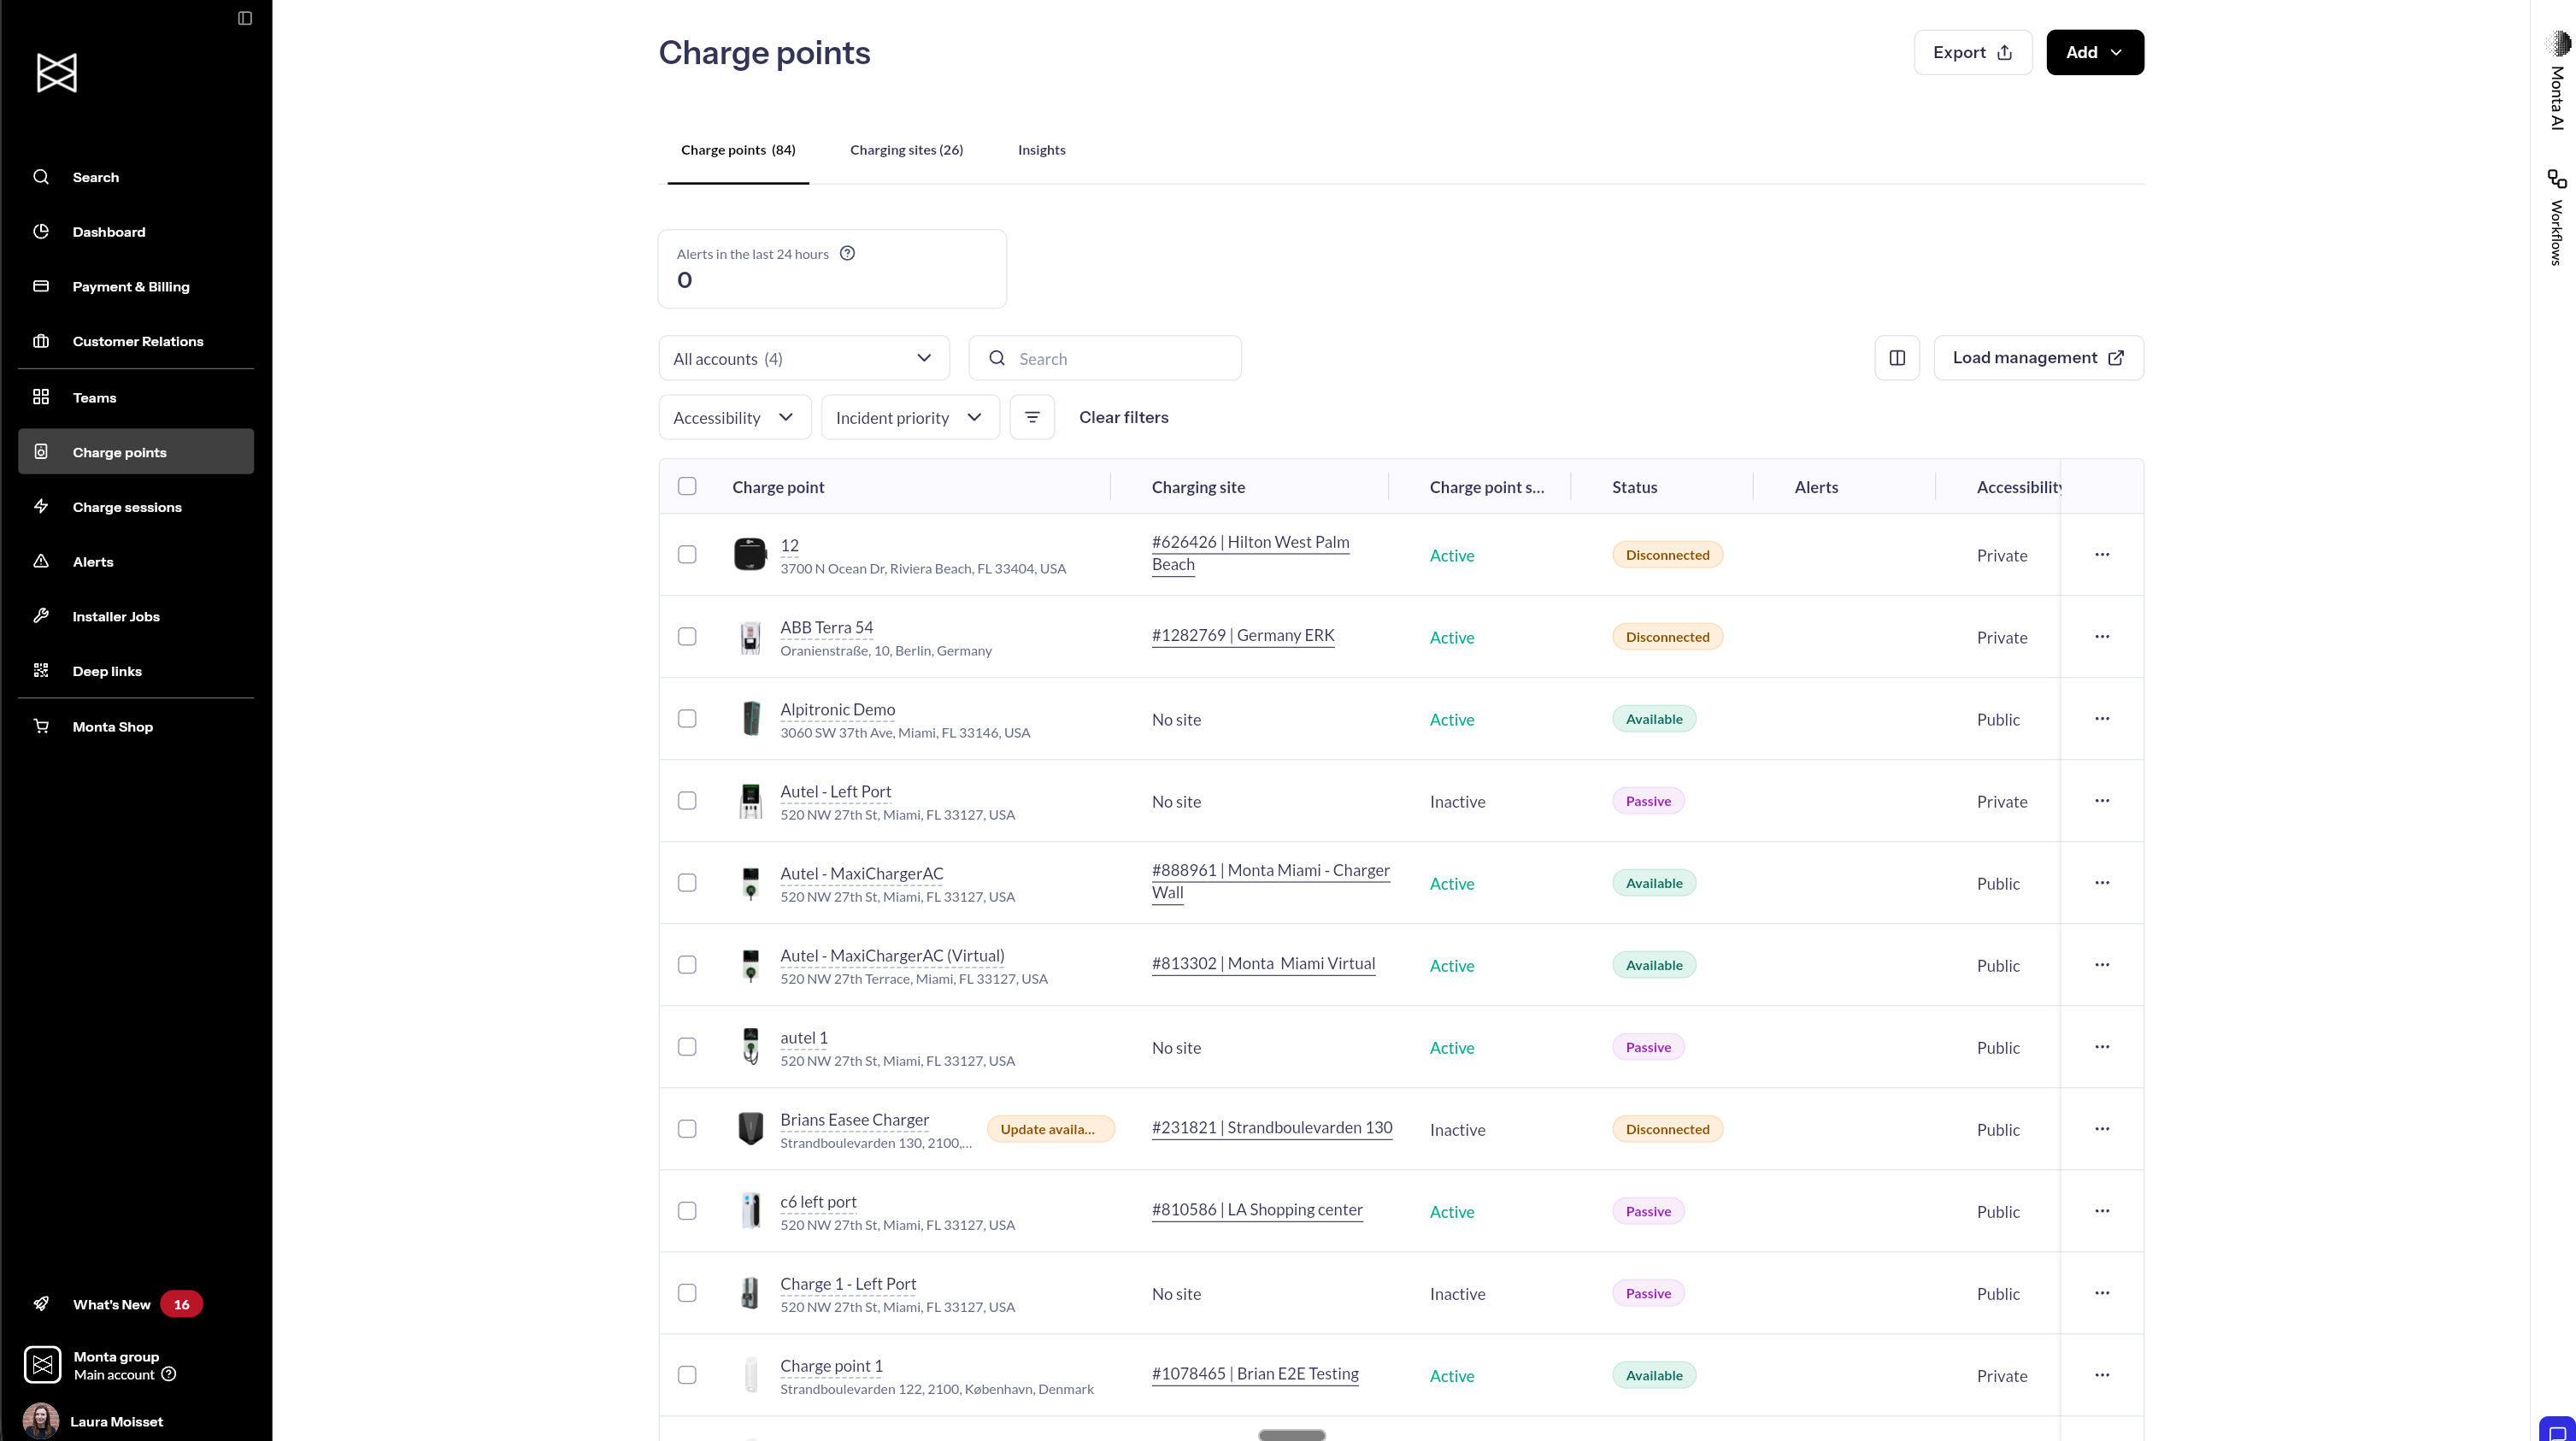Open the Accessibility filter dropdown
The width and height of the screenshot is (2576, 1441).
point(734,417)
